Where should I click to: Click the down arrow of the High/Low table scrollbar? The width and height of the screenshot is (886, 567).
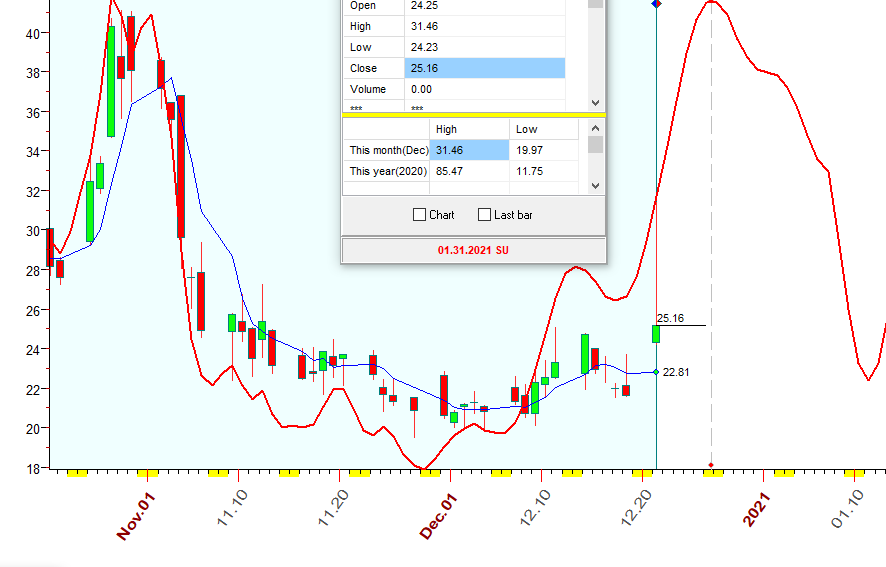click(x=595, y=185)
